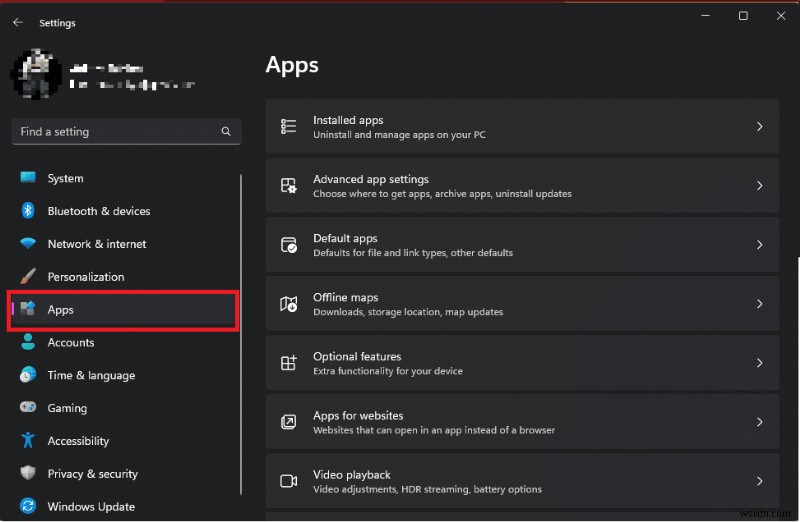Click the Bluetooth icon in sidebar
The width and height of the screenshot is (800, 522).
pos(28,210)
